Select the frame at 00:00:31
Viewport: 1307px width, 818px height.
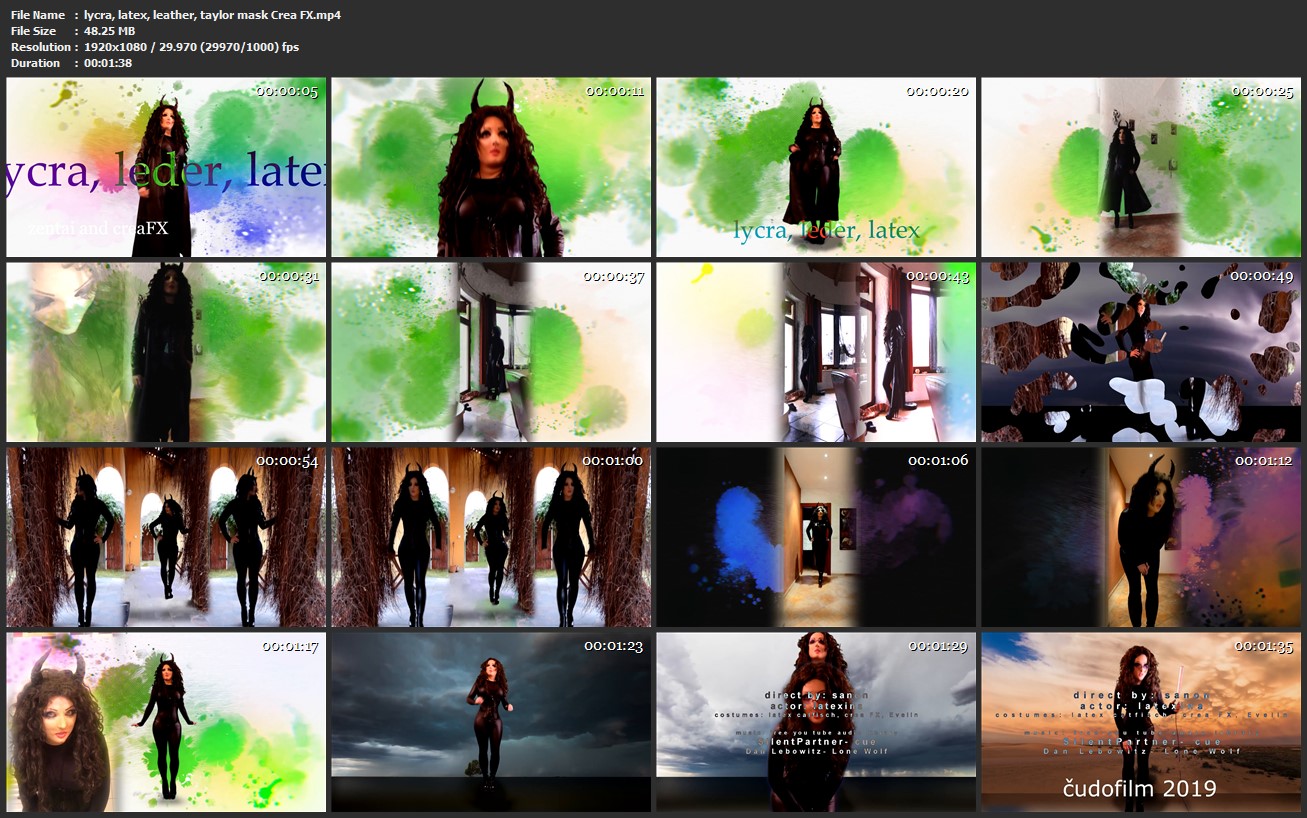pyautogui.click(x=166, y=352)
